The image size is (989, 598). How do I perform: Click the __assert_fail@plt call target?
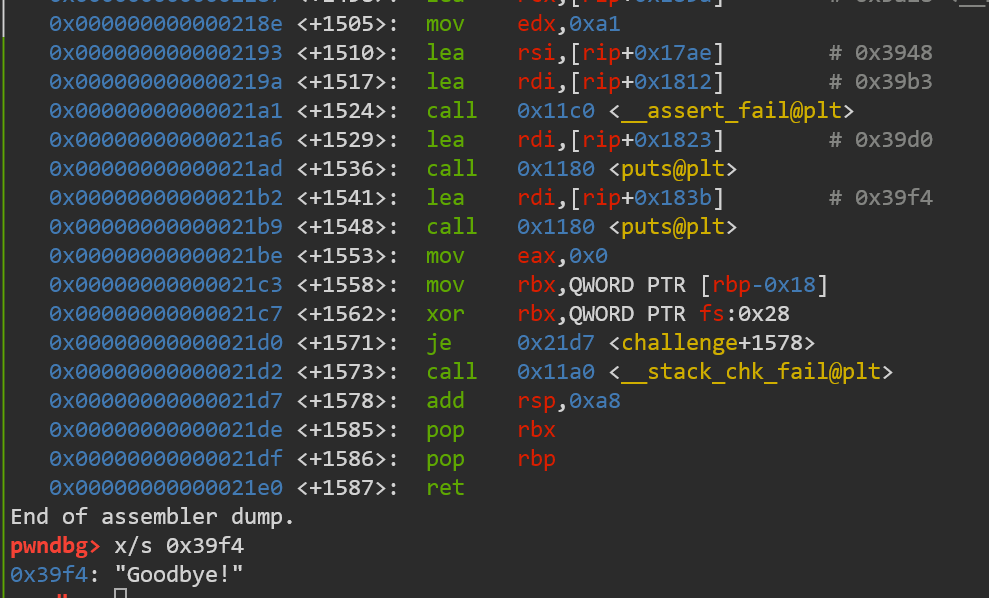click(732, 110)
